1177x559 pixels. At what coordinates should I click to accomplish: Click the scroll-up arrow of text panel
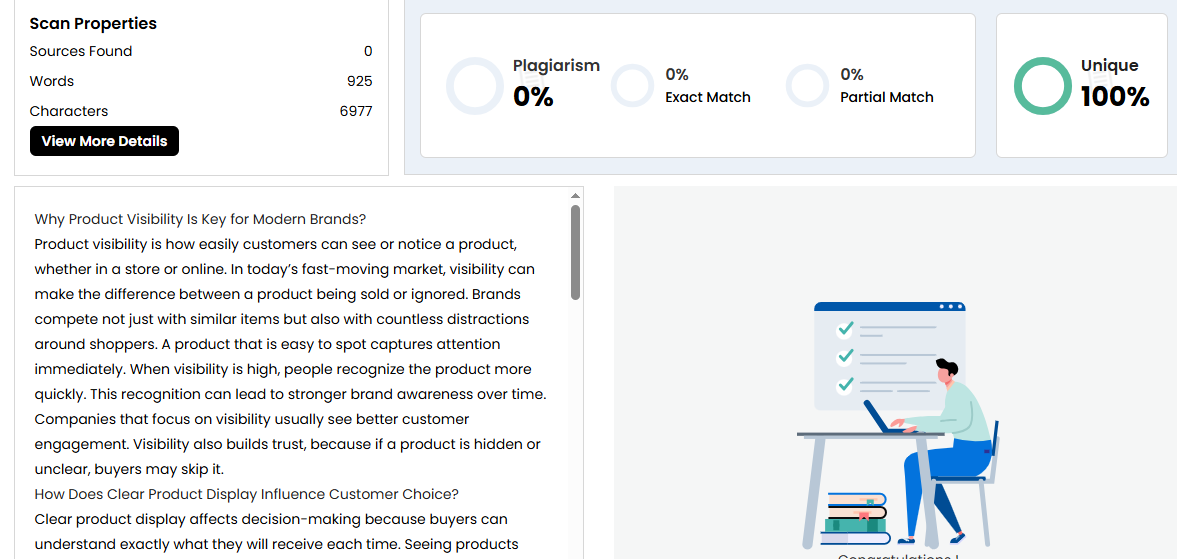tap(575, 196)
